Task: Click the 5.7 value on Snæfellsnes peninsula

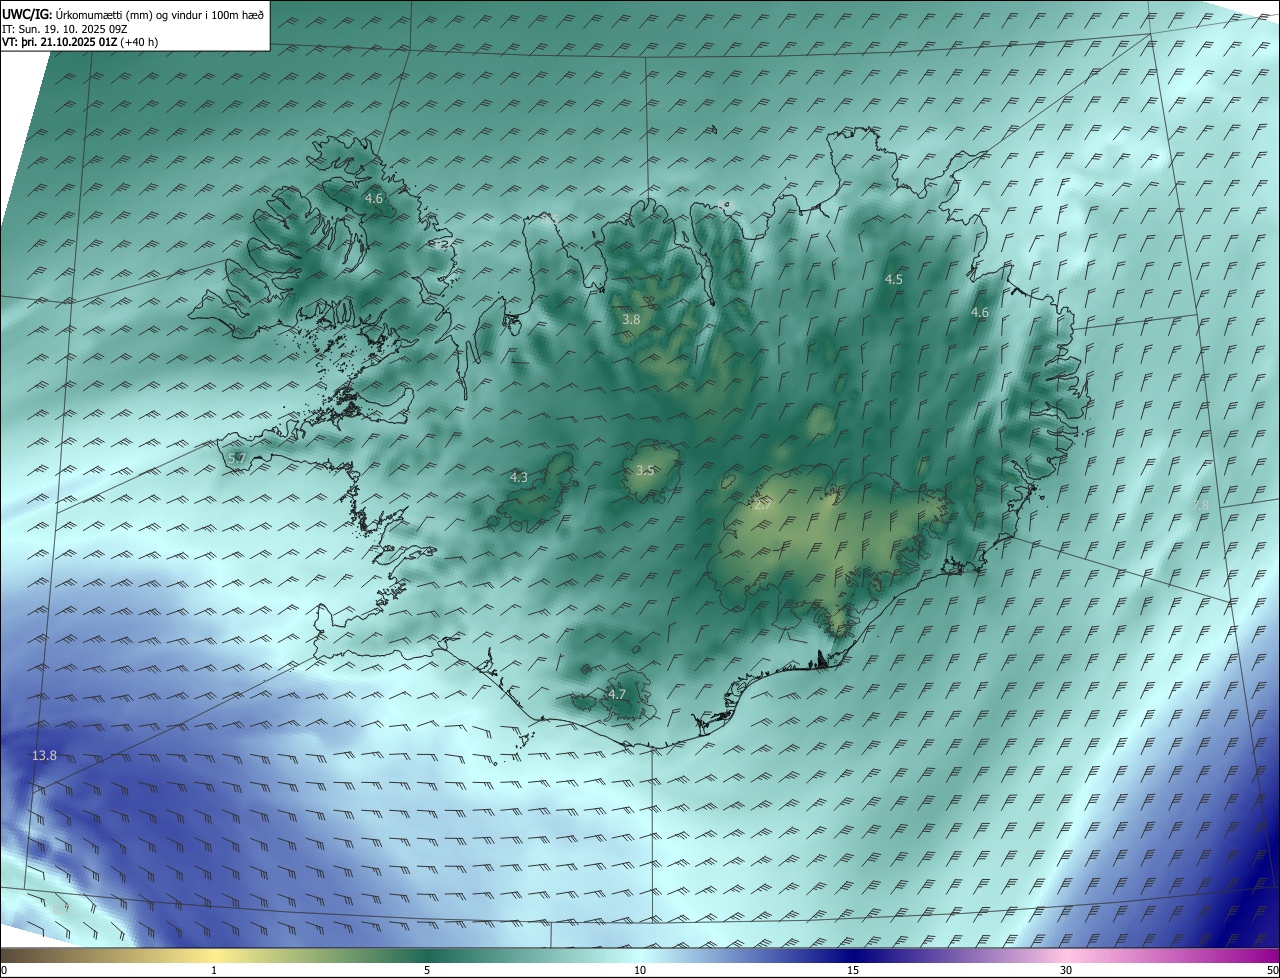Action: tap(237, 458)
